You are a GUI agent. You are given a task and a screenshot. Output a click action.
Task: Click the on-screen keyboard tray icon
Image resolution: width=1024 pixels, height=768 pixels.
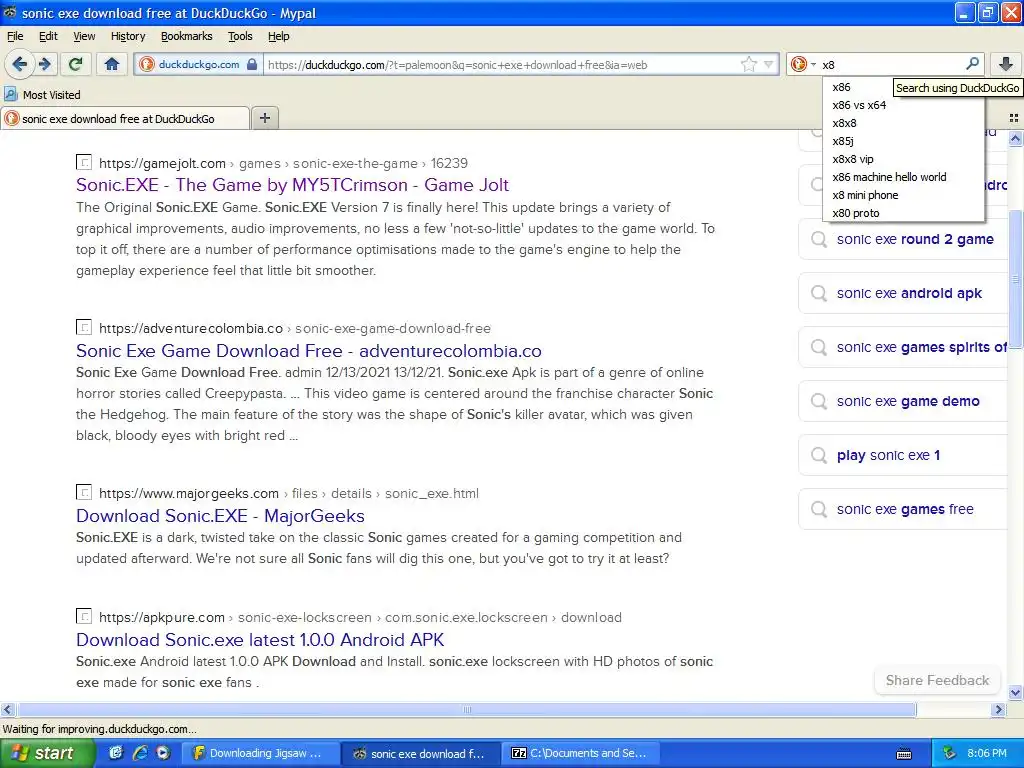(x=904, y=754)
